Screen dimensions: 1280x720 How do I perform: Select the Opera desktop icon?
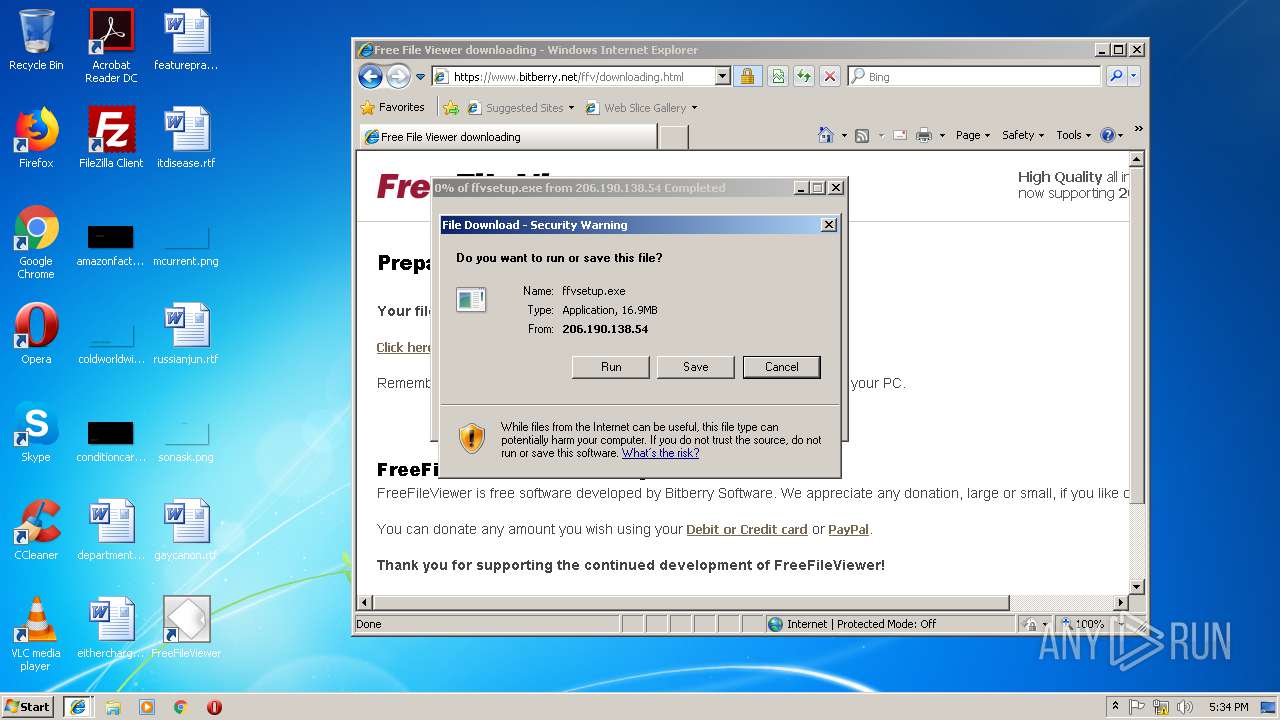click(36, 334)
